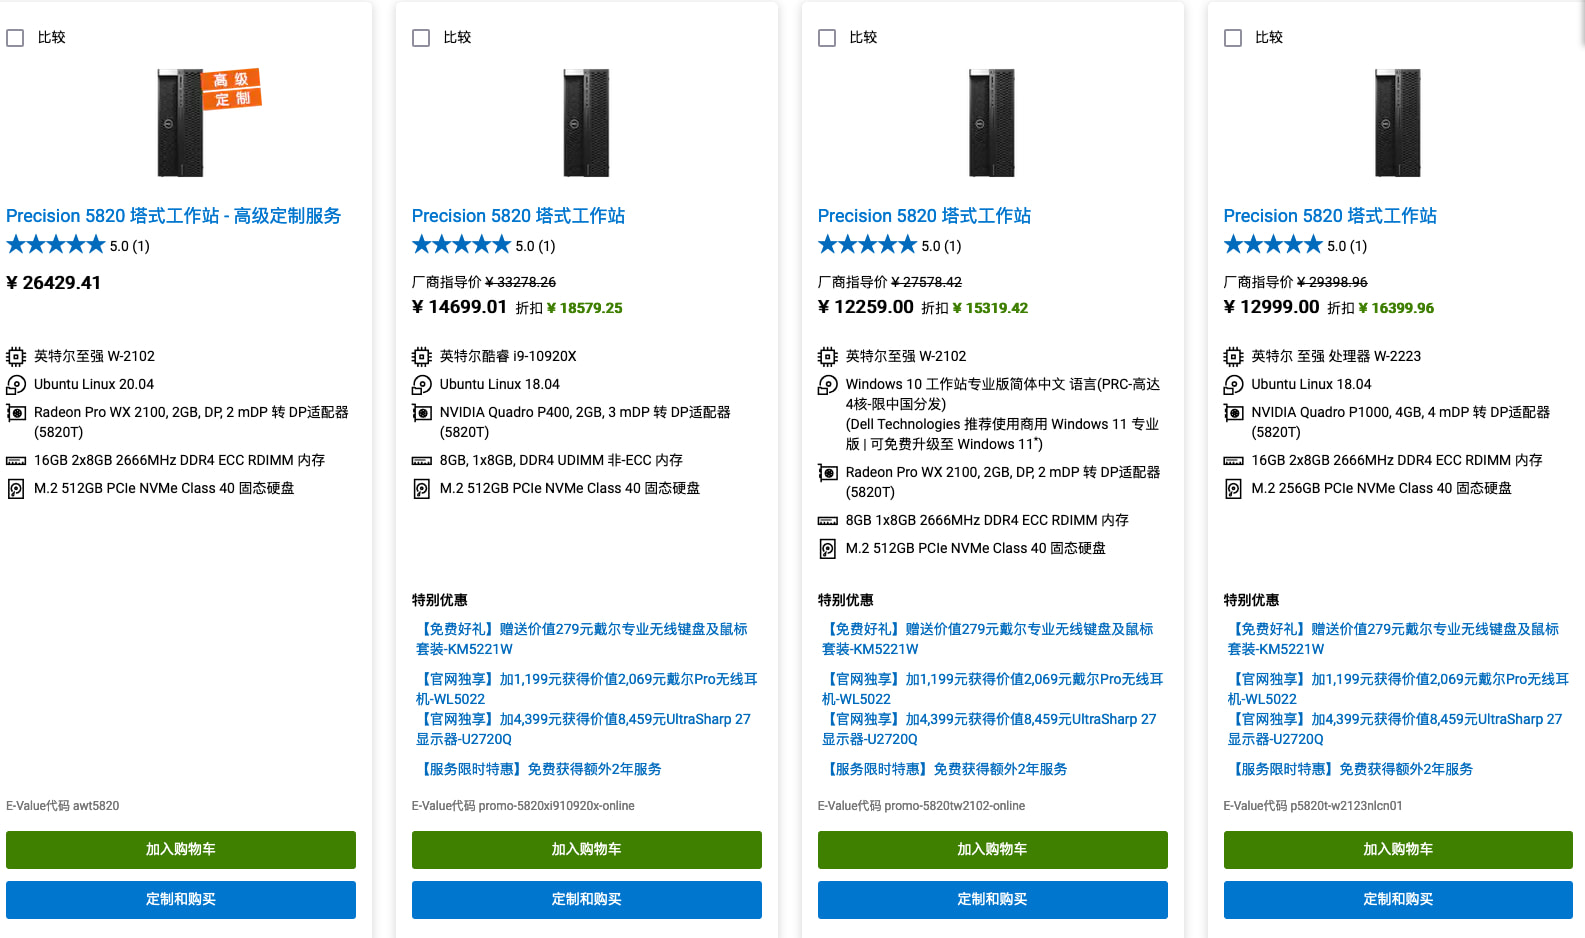Add the ¥14699.01 workstation to cart
This screenshot has width=1585, height=938.
[587, 850]
